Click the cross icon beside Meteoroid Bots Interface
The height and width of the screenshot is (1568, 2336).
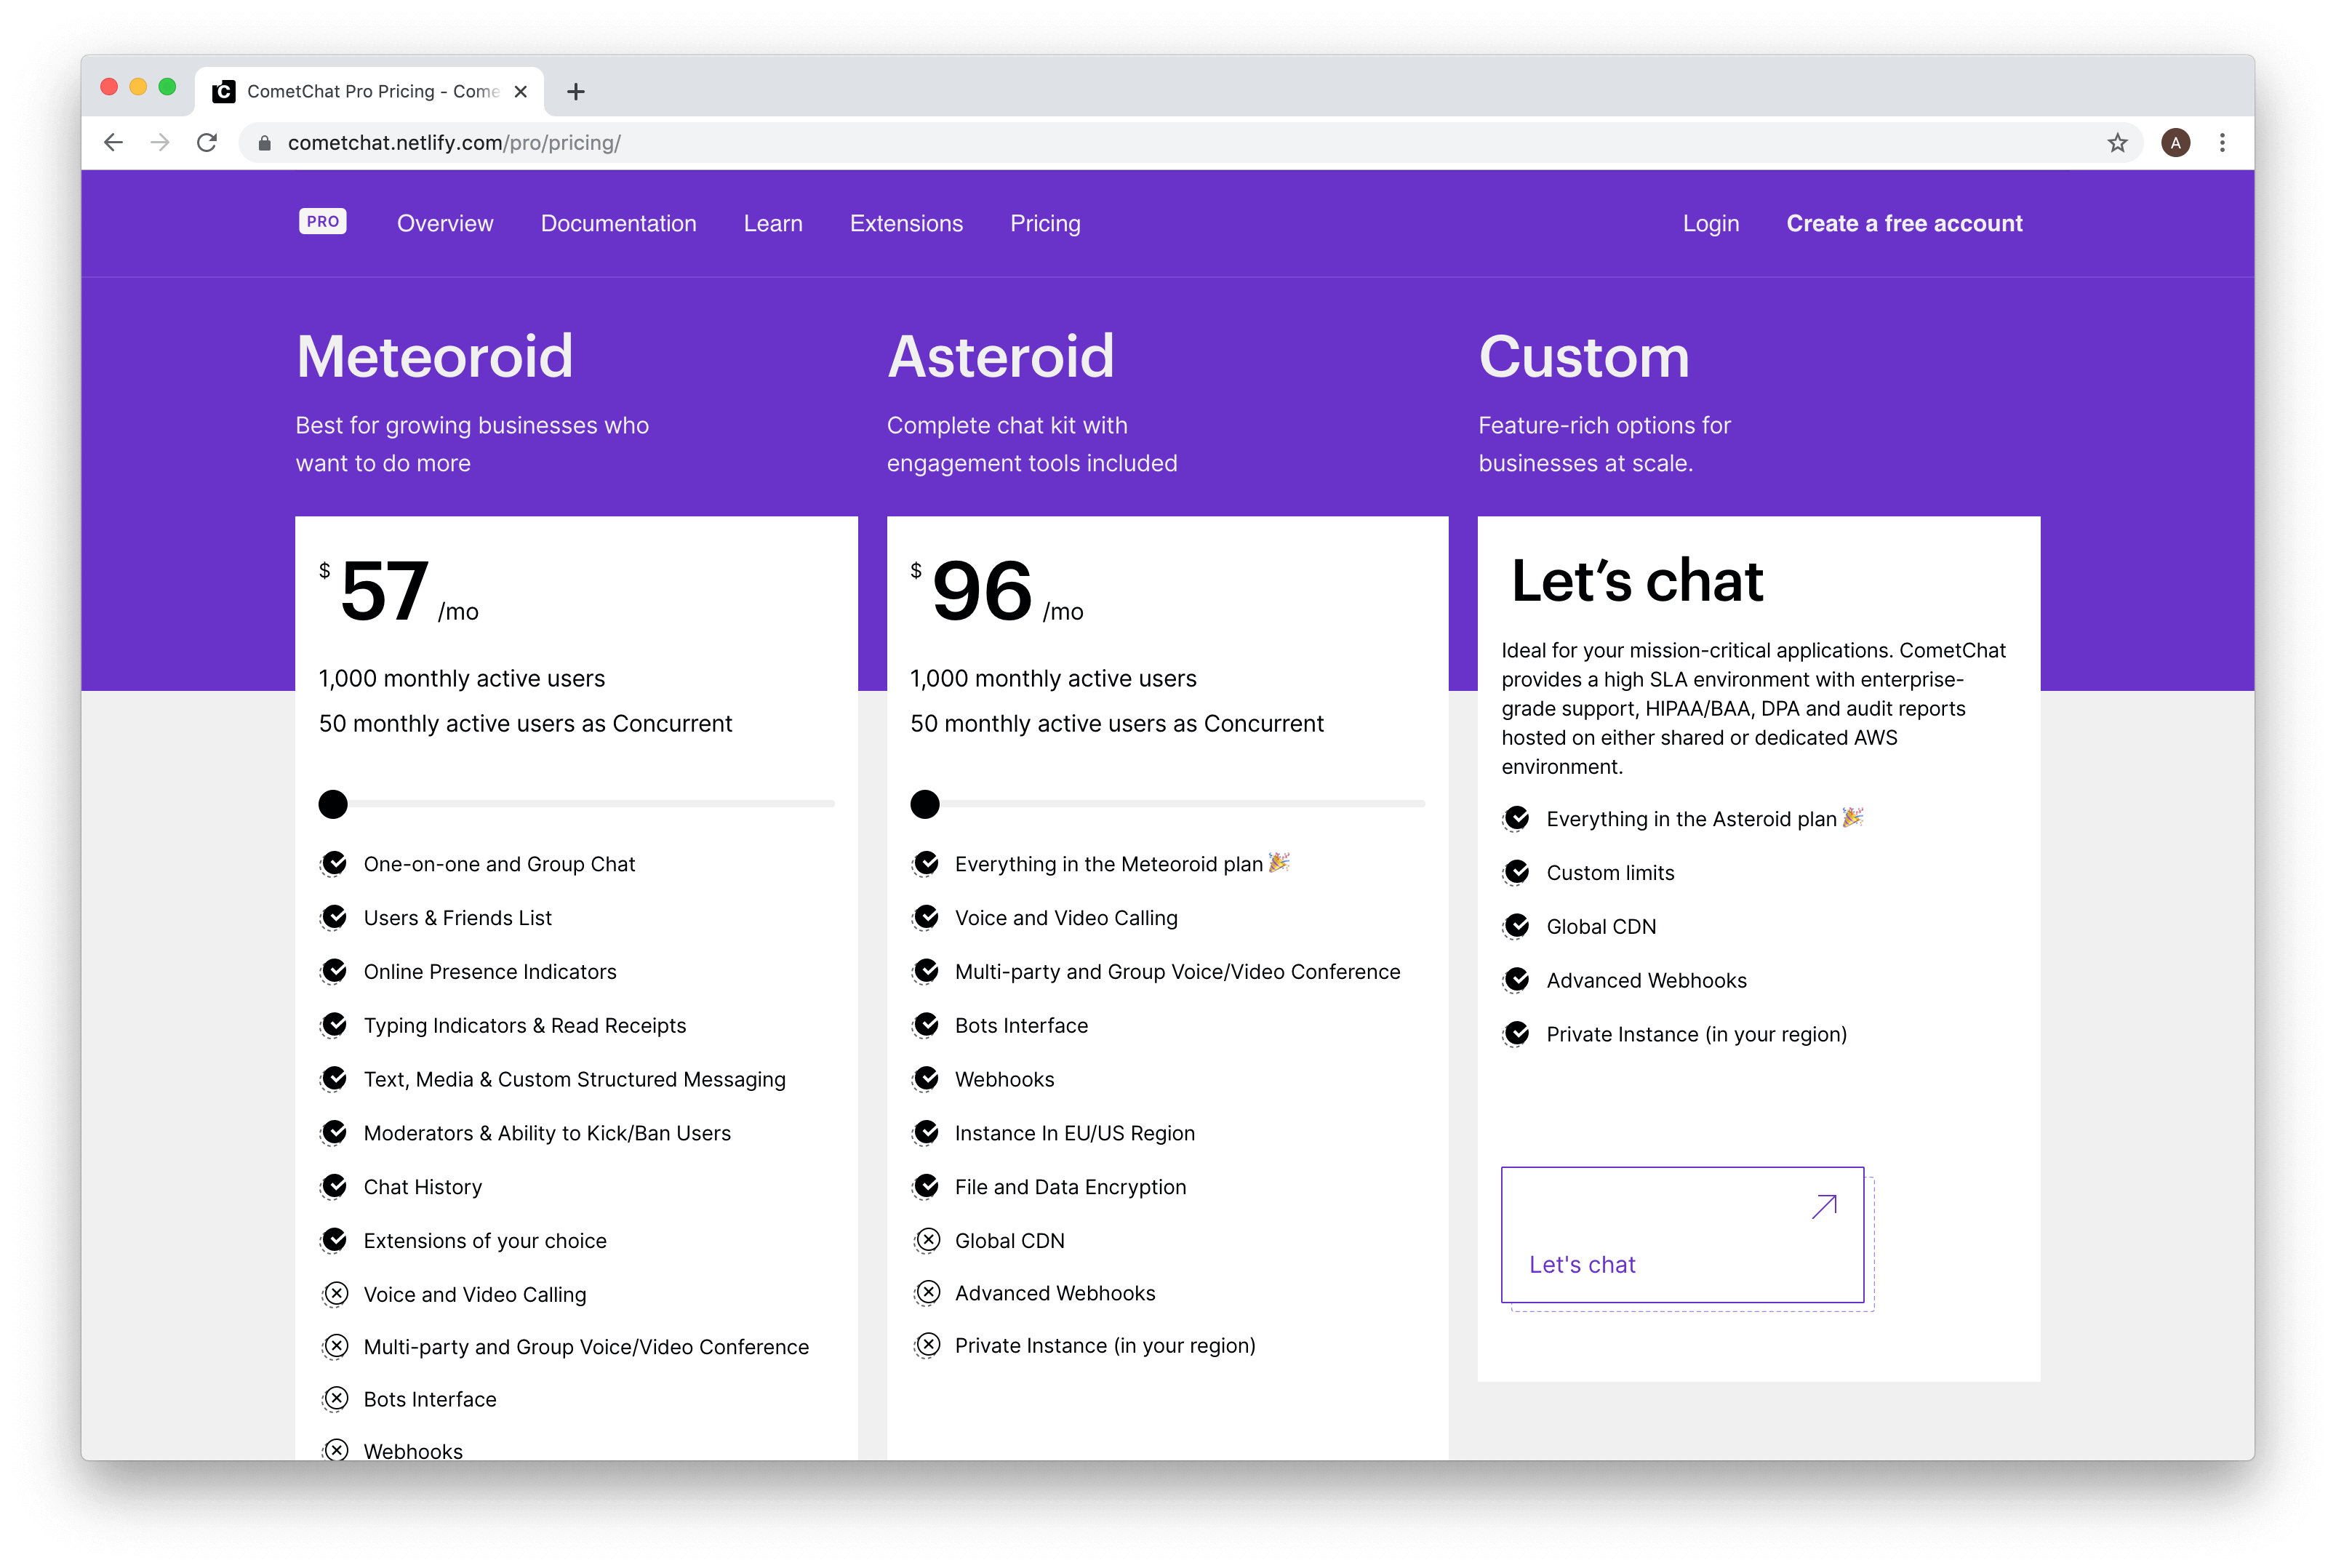pyautogui.click(x=336, y=1399)
